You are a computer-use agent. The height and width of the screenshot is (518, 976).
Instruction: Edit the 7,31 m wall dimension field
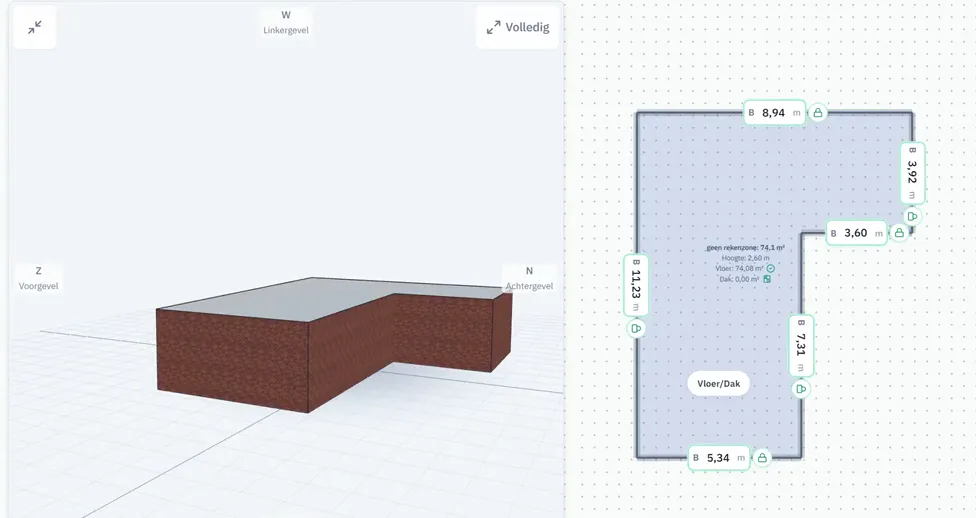click(x=801, y=346)
